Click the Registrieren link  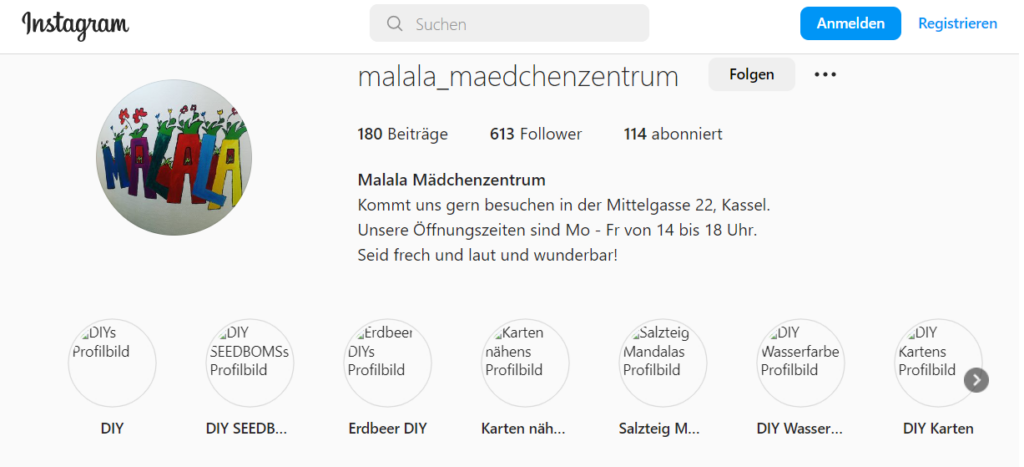(957, 24)
